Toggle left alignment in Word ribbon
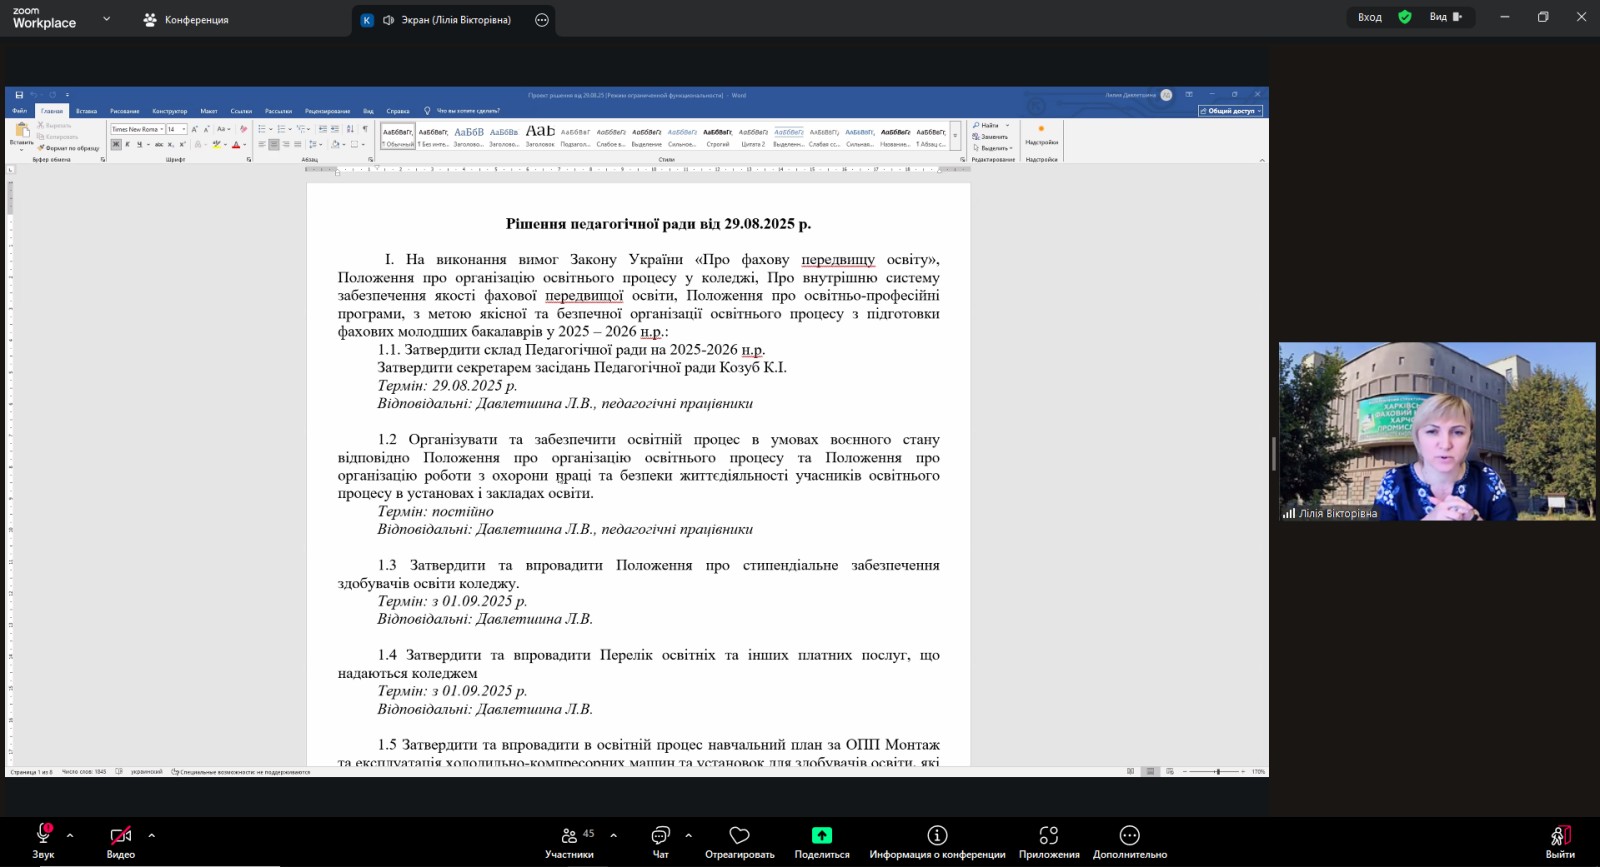This screenshot has width=1600, height=867. point(262,144)
